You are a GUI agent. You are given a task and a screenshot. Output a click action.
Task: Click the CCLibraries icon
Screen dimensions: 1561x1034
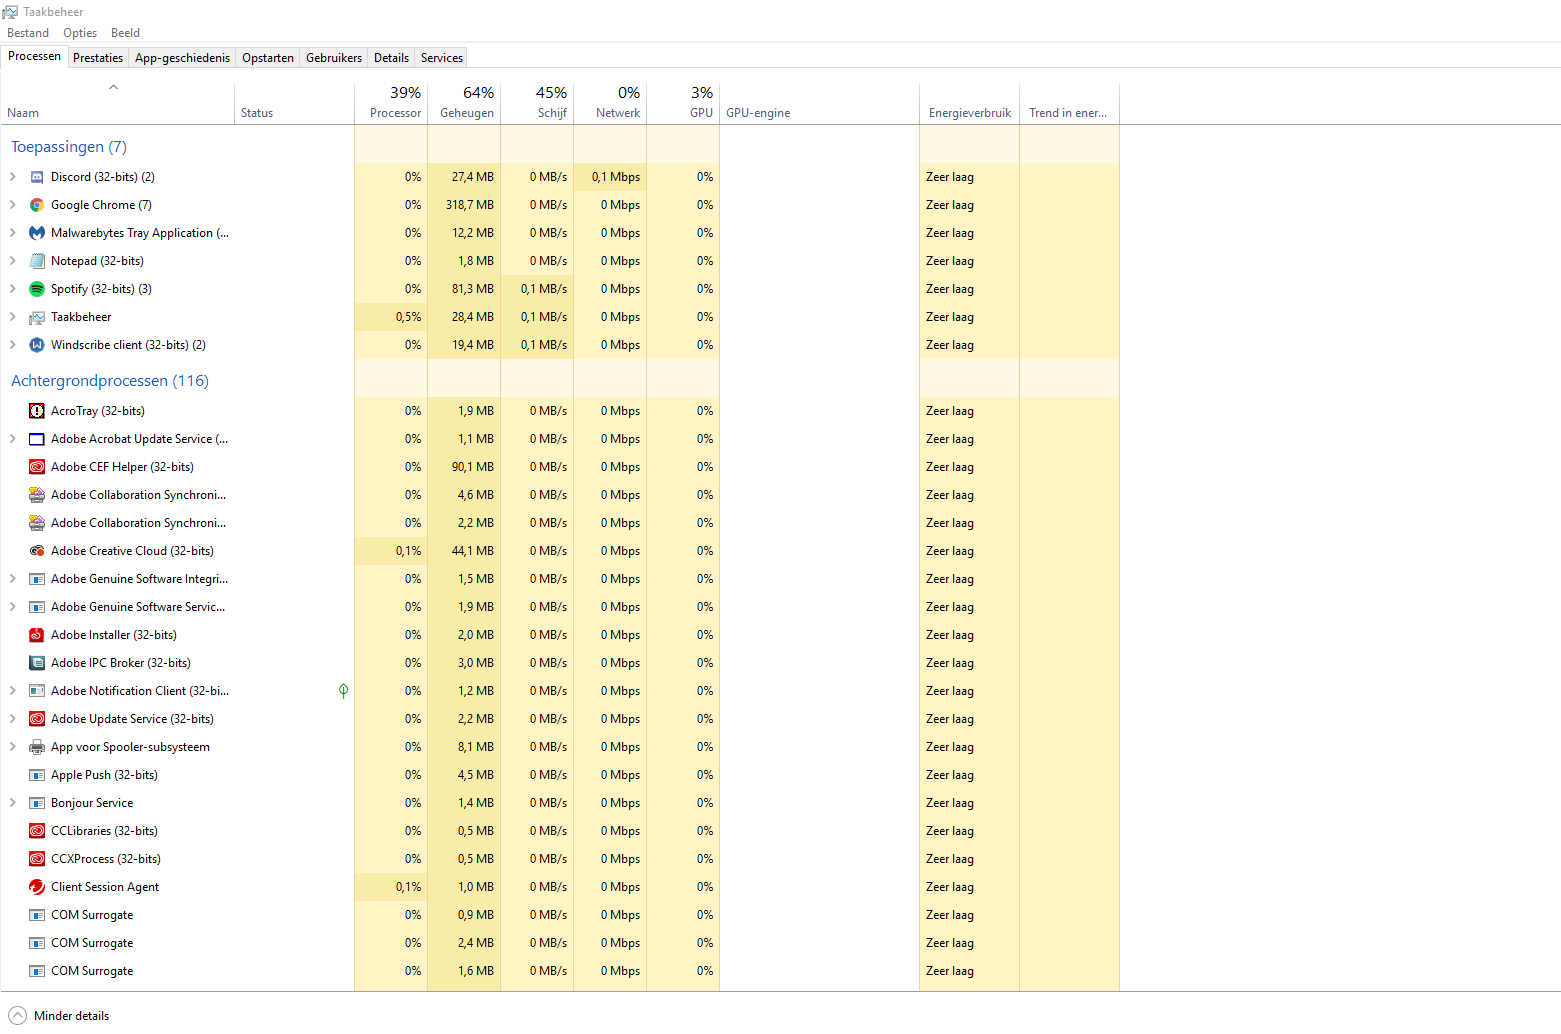pyautogui.click(x=37, y=831)
